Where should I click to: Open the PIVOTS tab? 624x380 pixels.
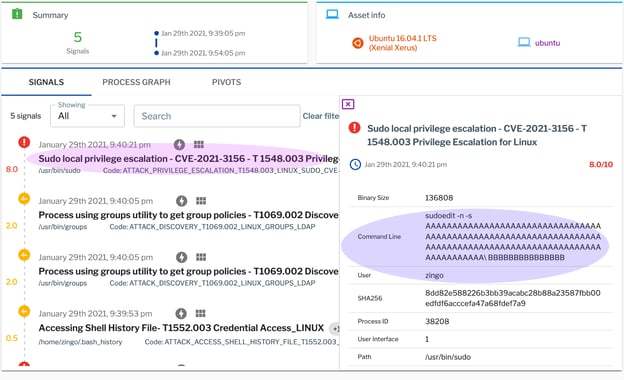tap(226, 82)
